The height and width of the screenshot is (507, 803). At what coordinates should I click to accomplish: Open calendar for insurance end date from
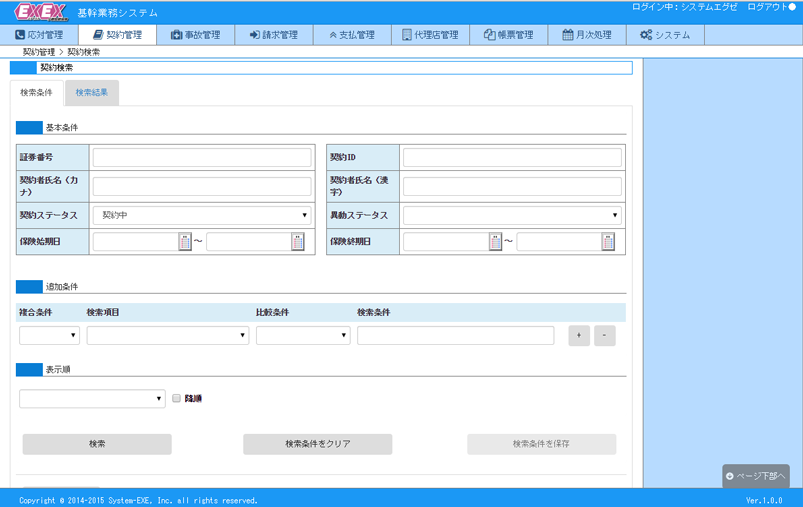coord(495,242)
